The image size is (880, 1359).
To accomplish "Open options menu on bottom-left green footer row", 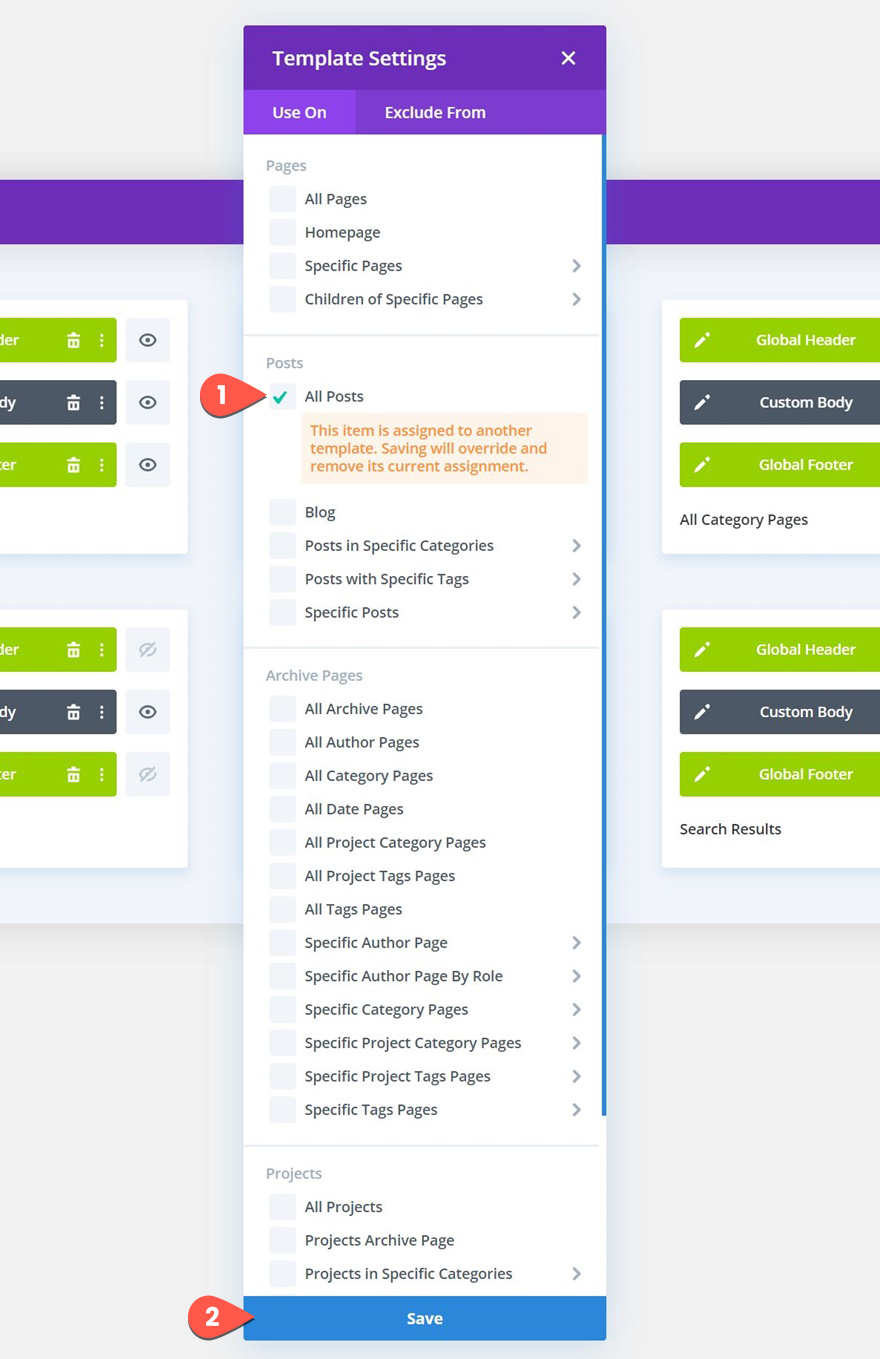I will click(x=101, y=774).
